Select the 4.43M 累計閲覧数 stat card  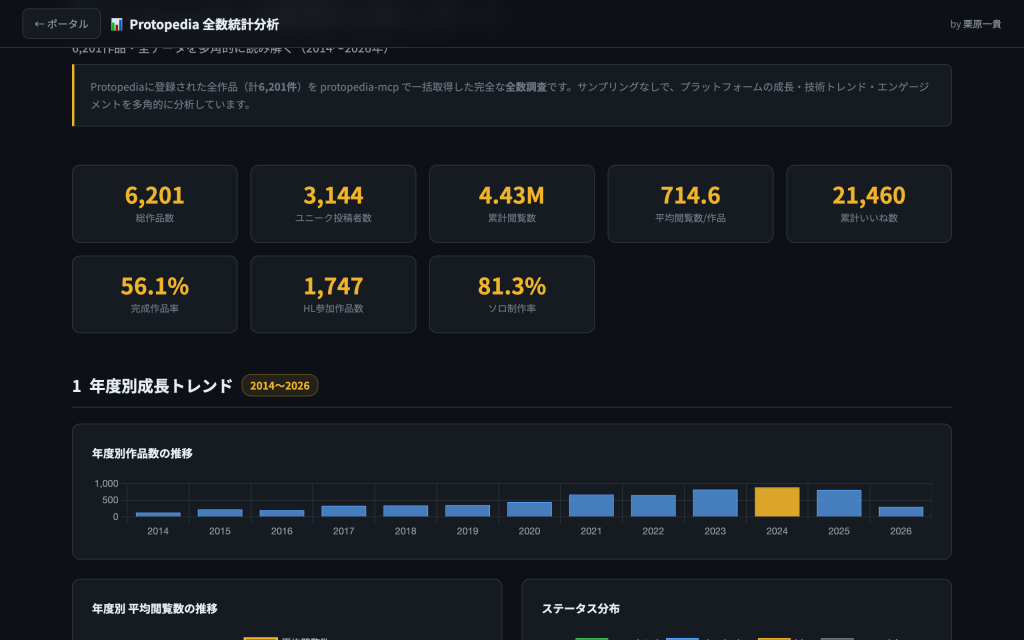point(511,204)
